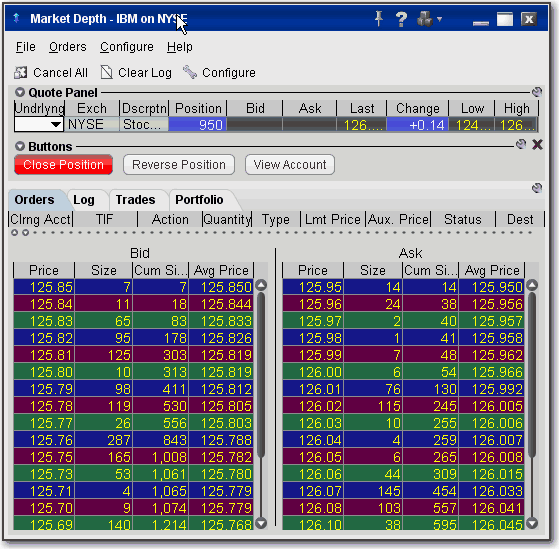Screen dimensions: 559x549
Task: Open the Orders menu
Action: pos(68,47)
